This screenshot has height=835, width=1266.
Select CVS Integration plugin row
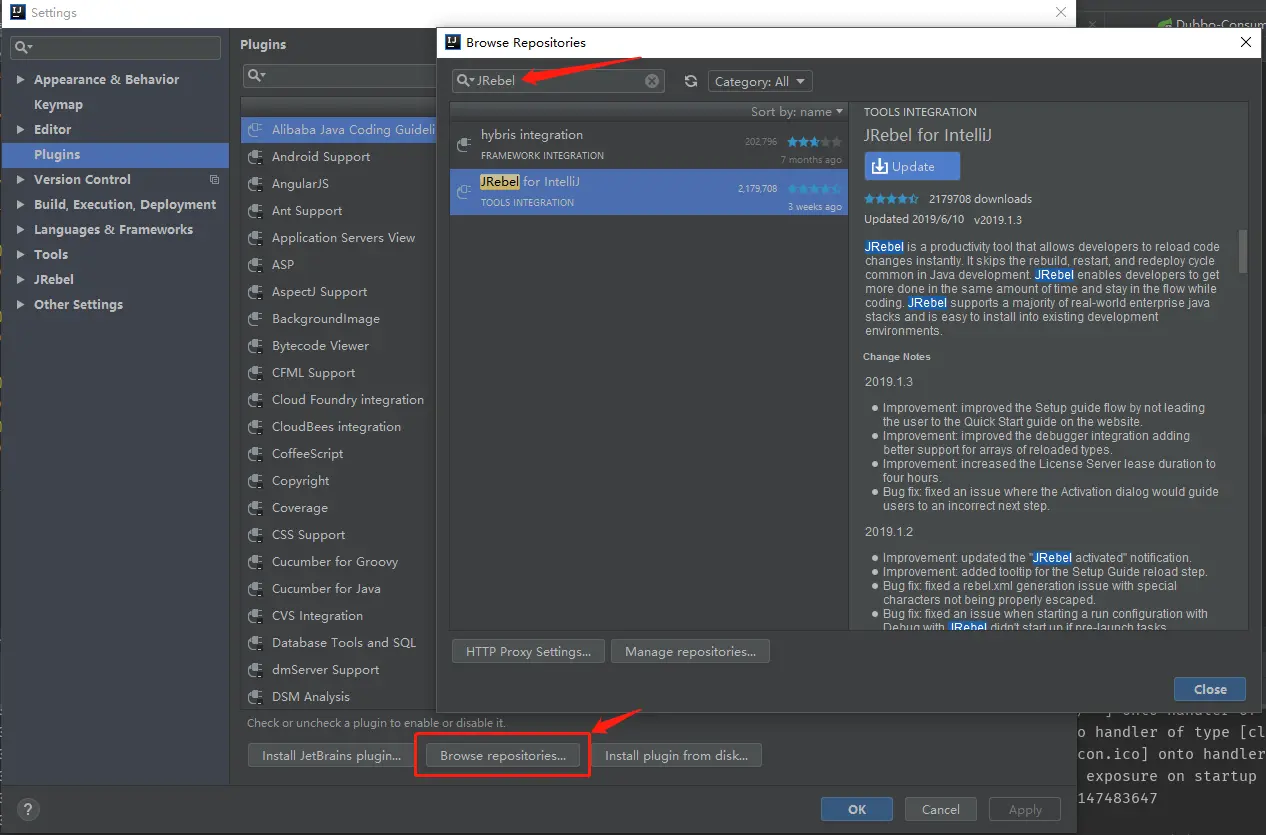coord(338,616)
